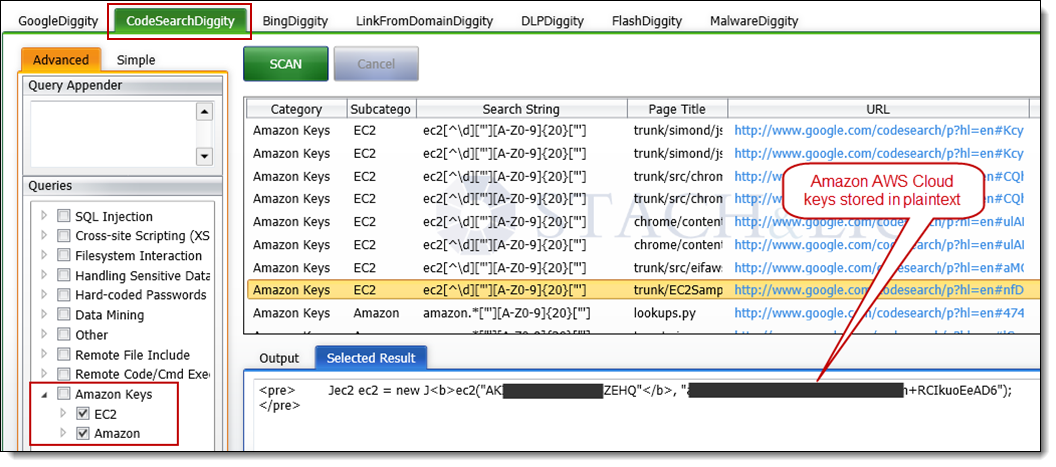Click the Subcategory column header

point(382,108)
